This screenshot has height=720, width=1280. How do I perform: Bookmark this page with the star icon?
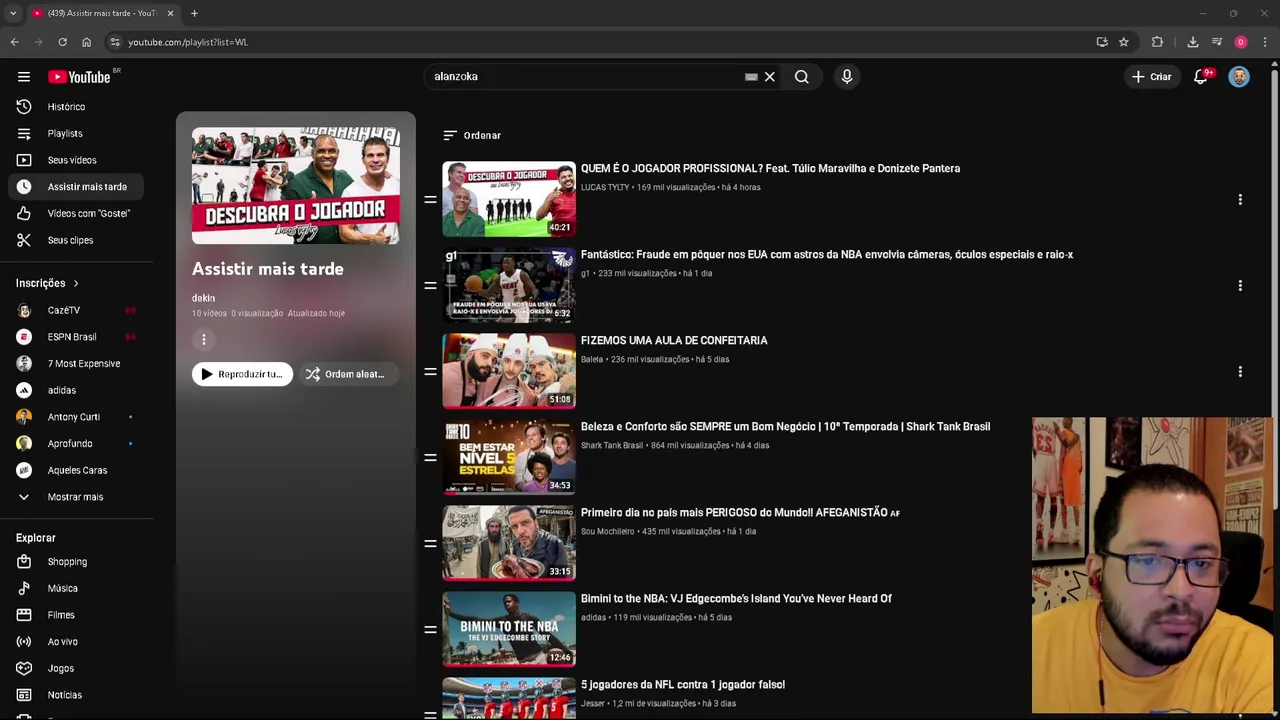[x=1124, y=42]
